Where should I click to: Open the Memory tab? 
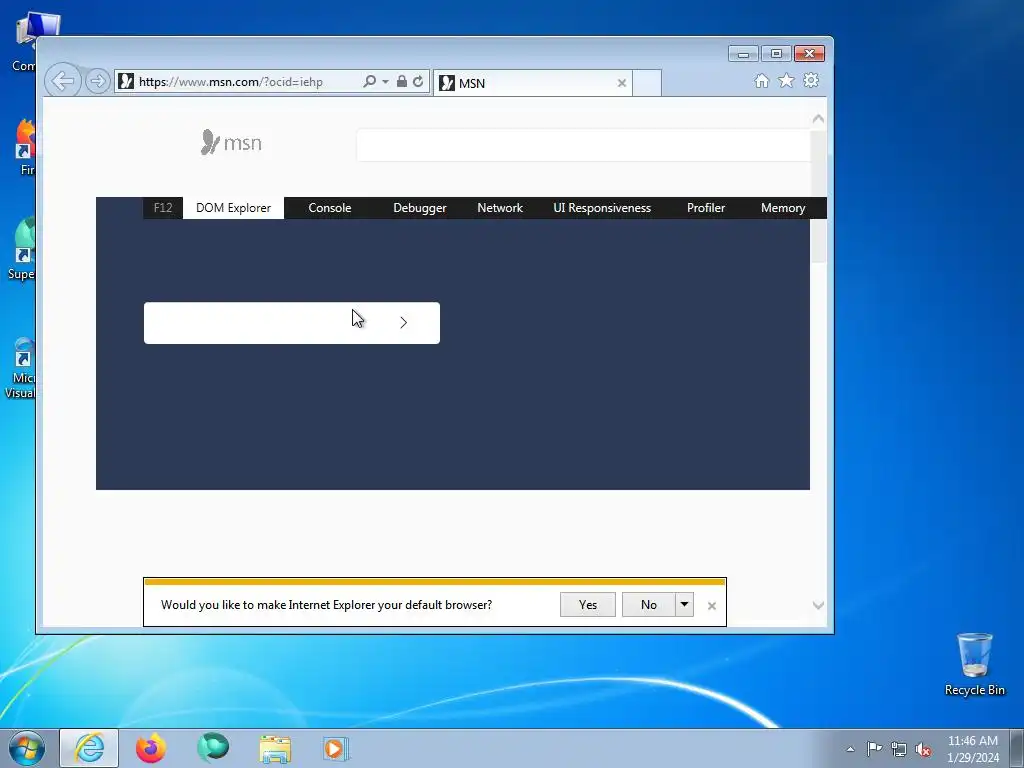click(x=782, y=208)
